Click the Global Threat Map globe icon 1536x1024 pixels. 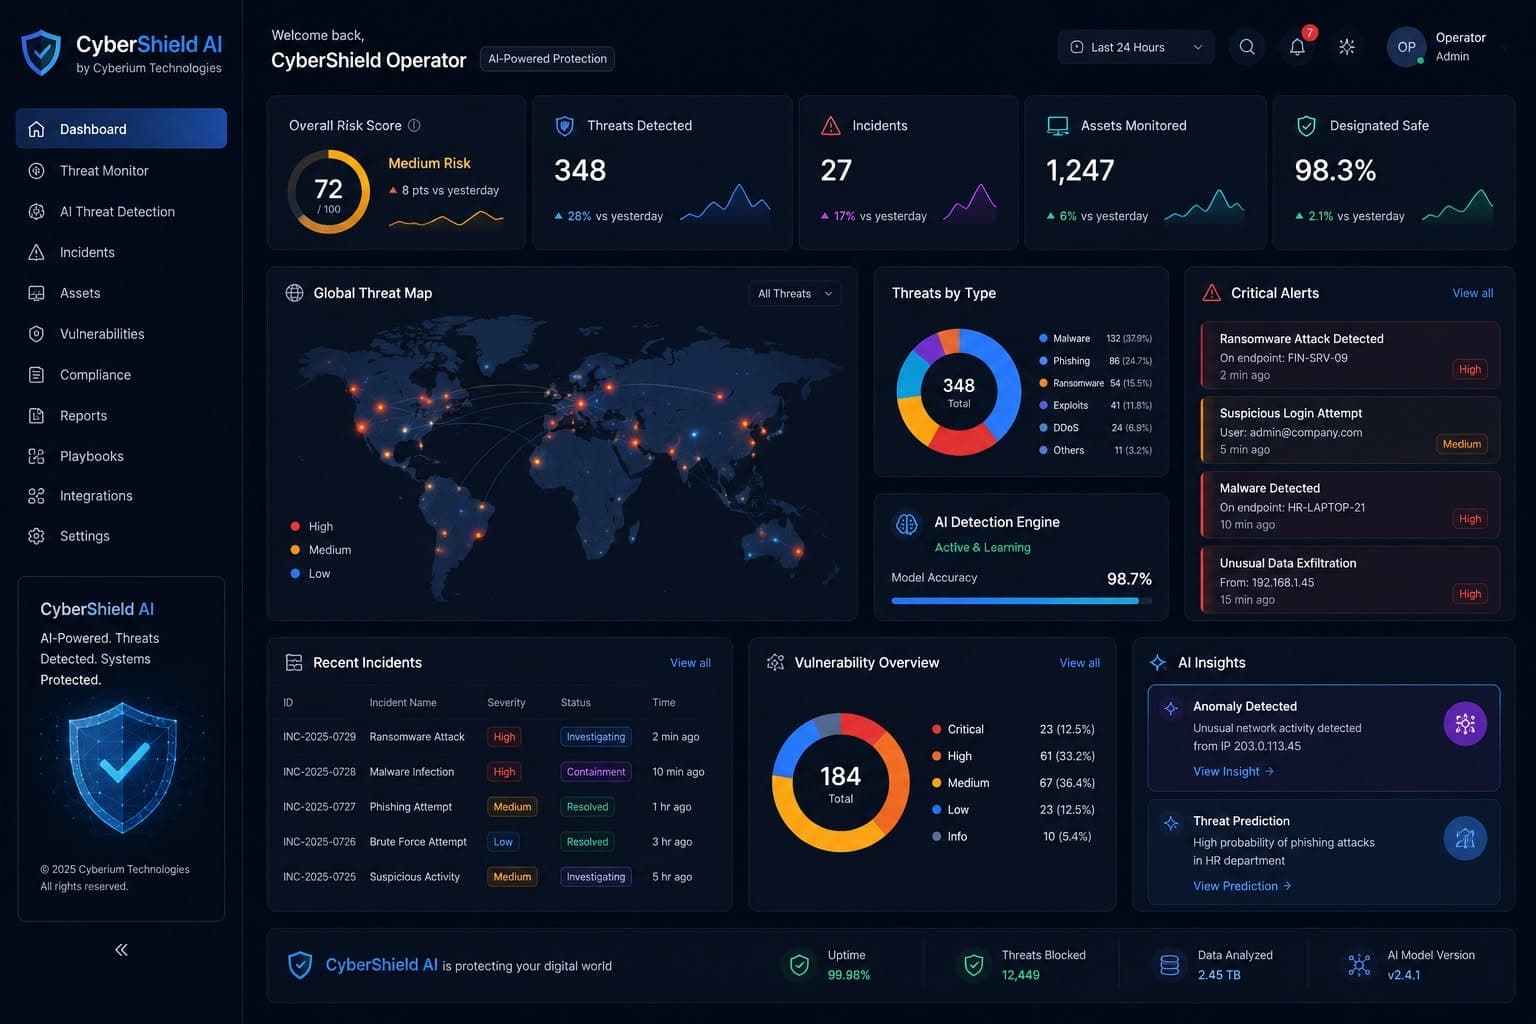pyautogui.click(x=294, y=293)
